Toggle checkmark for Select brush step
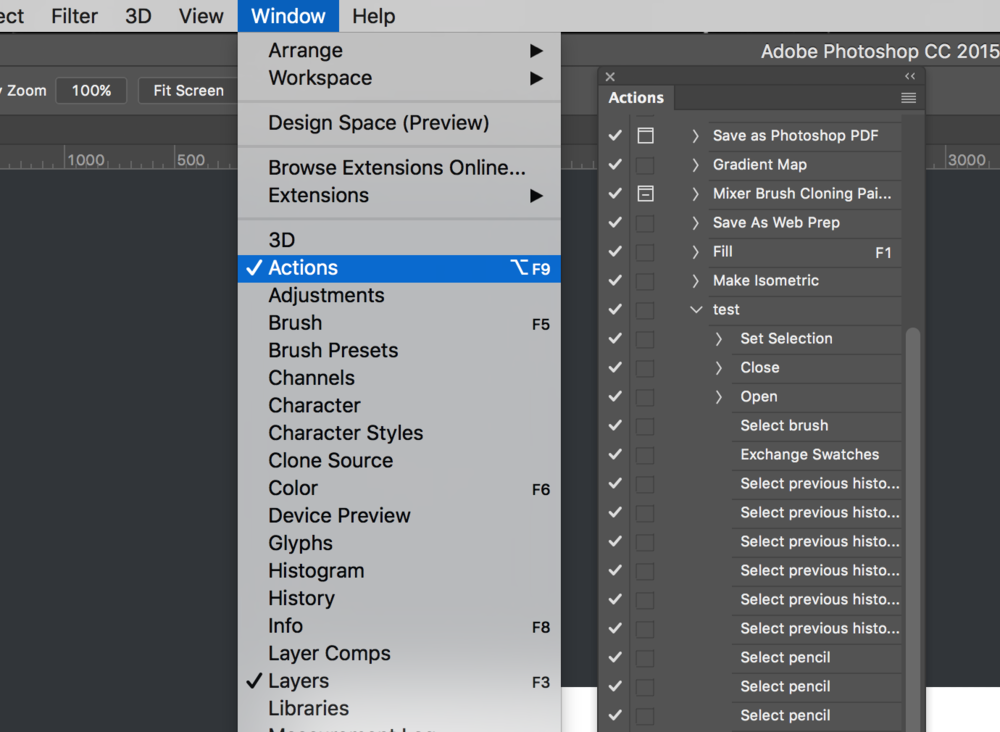This screenshot has width=1000, height=732. pos(615,426)
